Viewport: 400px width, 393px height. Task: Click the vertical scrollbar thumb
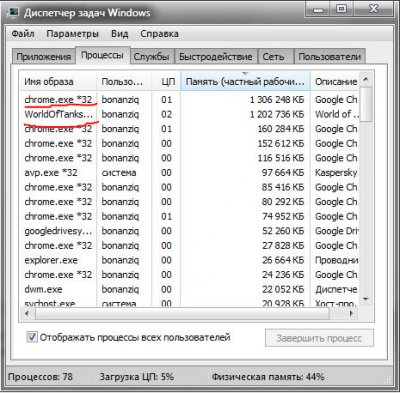coord(366,104)
